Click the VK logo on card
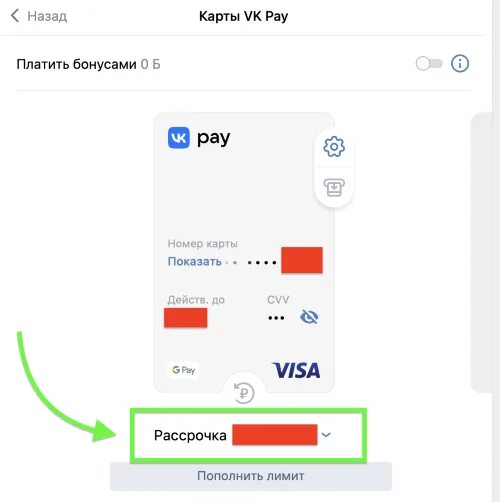The image size is (500, 502). [x=179, y=137]
